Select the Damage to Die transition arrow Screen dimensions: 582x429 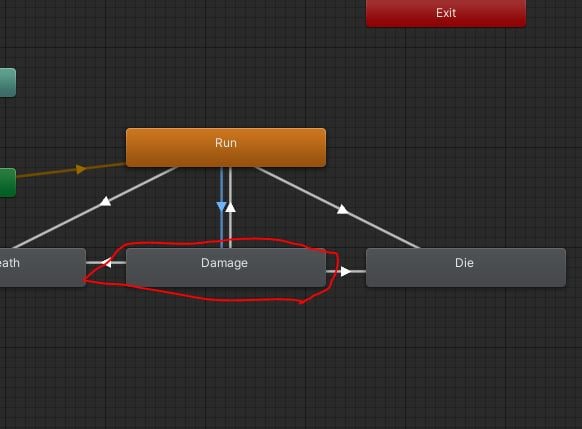346,272
